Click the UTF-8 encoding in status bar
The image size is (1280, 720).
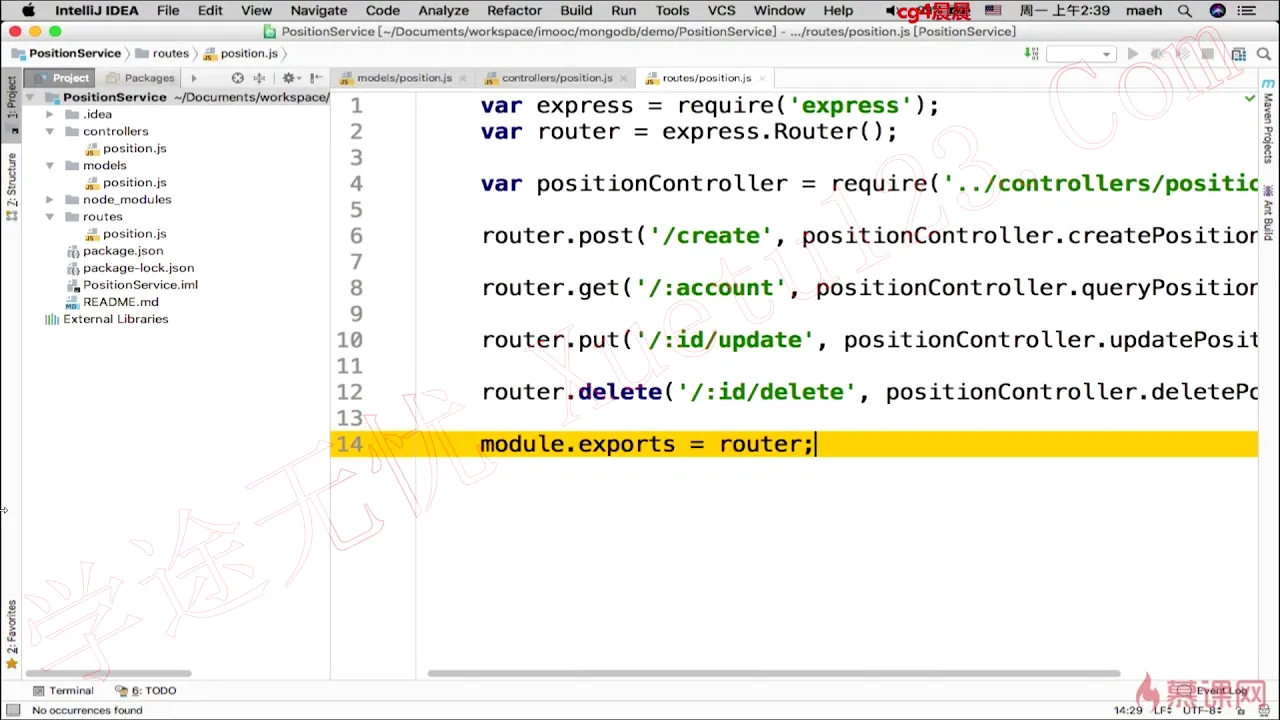pyautogui.click(x=1200, y=710)
